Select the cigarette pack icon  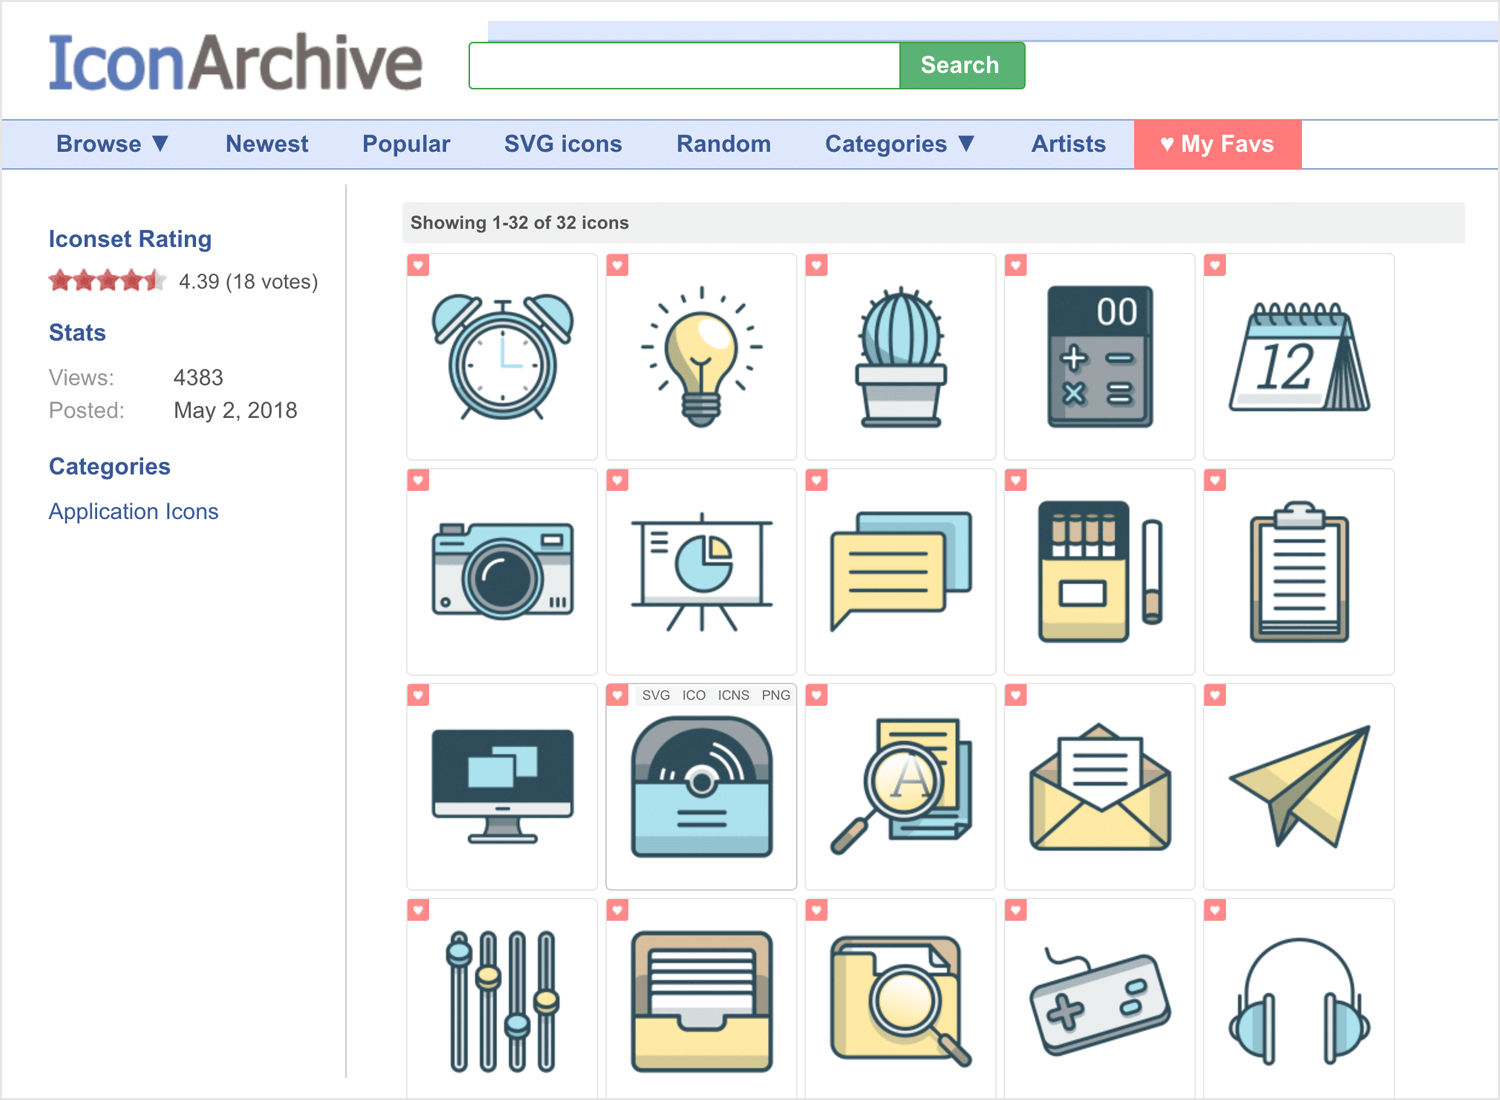click(1099, 571)
